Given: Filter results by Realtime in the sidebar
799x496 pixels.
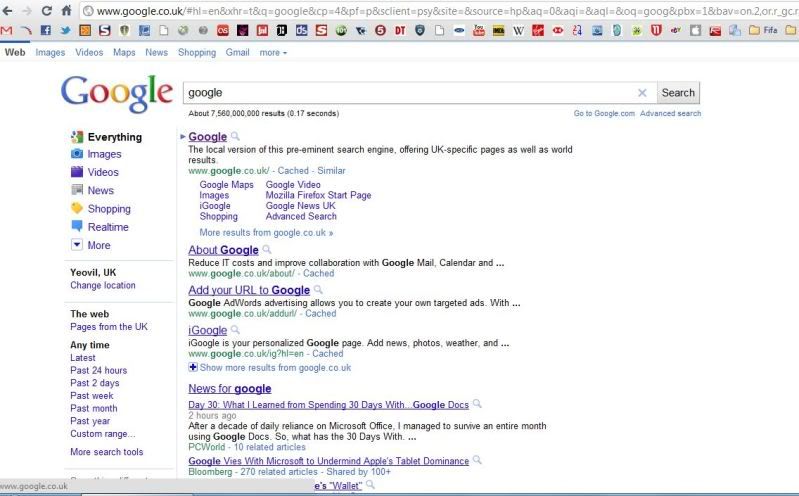Looking at the screenshot, I should 108,227.
